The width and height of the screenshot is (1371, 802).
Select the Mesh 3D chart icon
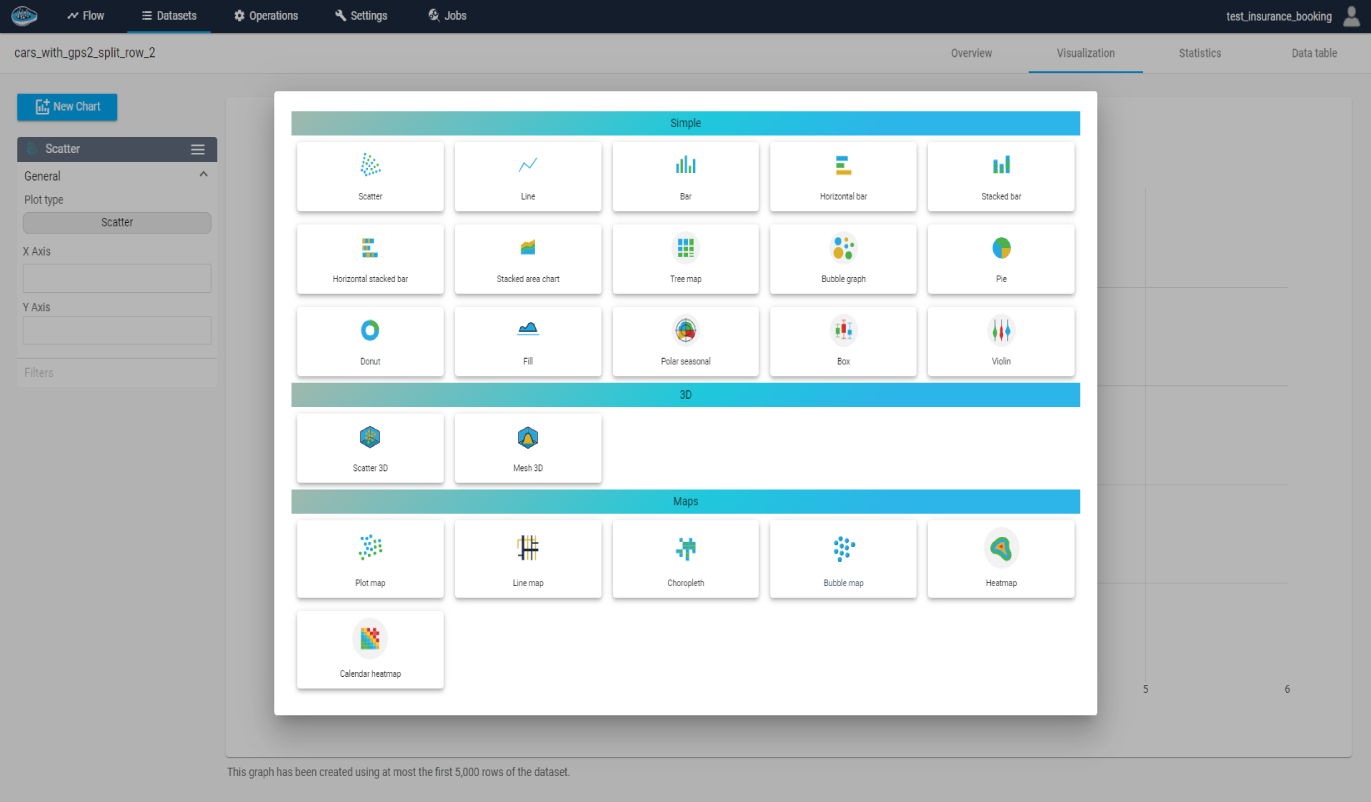click(528, 437)
